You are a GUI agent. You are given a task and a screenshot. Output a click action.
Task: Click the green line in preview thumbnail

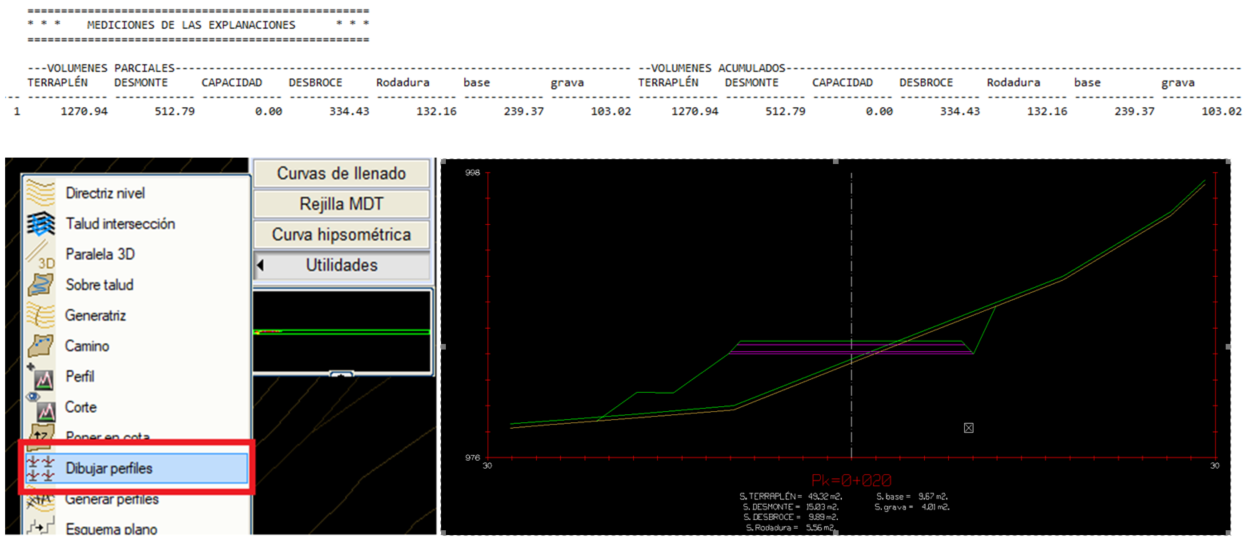point(342,331)
